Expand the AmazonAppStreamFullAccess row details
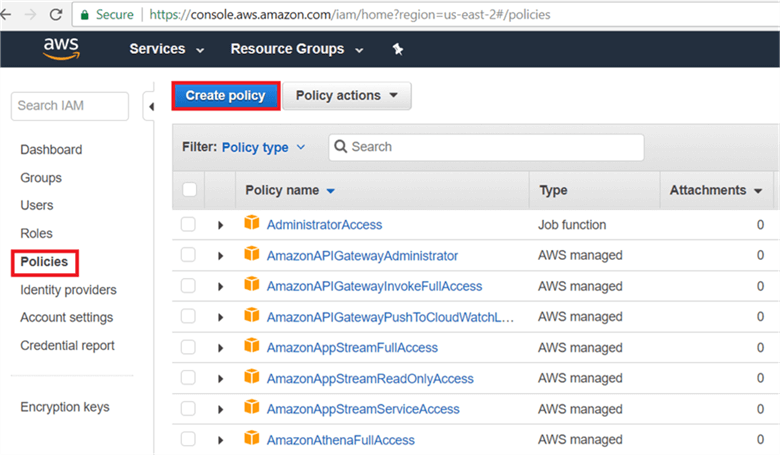 pyautogui.click(x=220, y=348)
